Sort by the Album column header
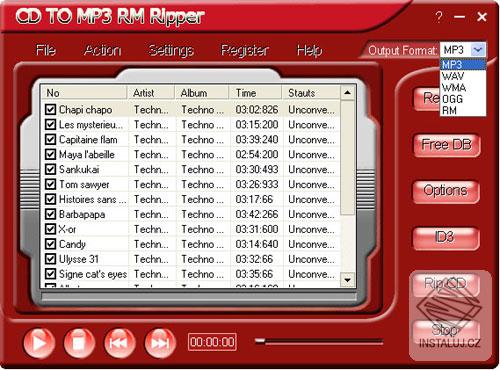This screenshot has height=370, width=500. click(x=202, y=93)
